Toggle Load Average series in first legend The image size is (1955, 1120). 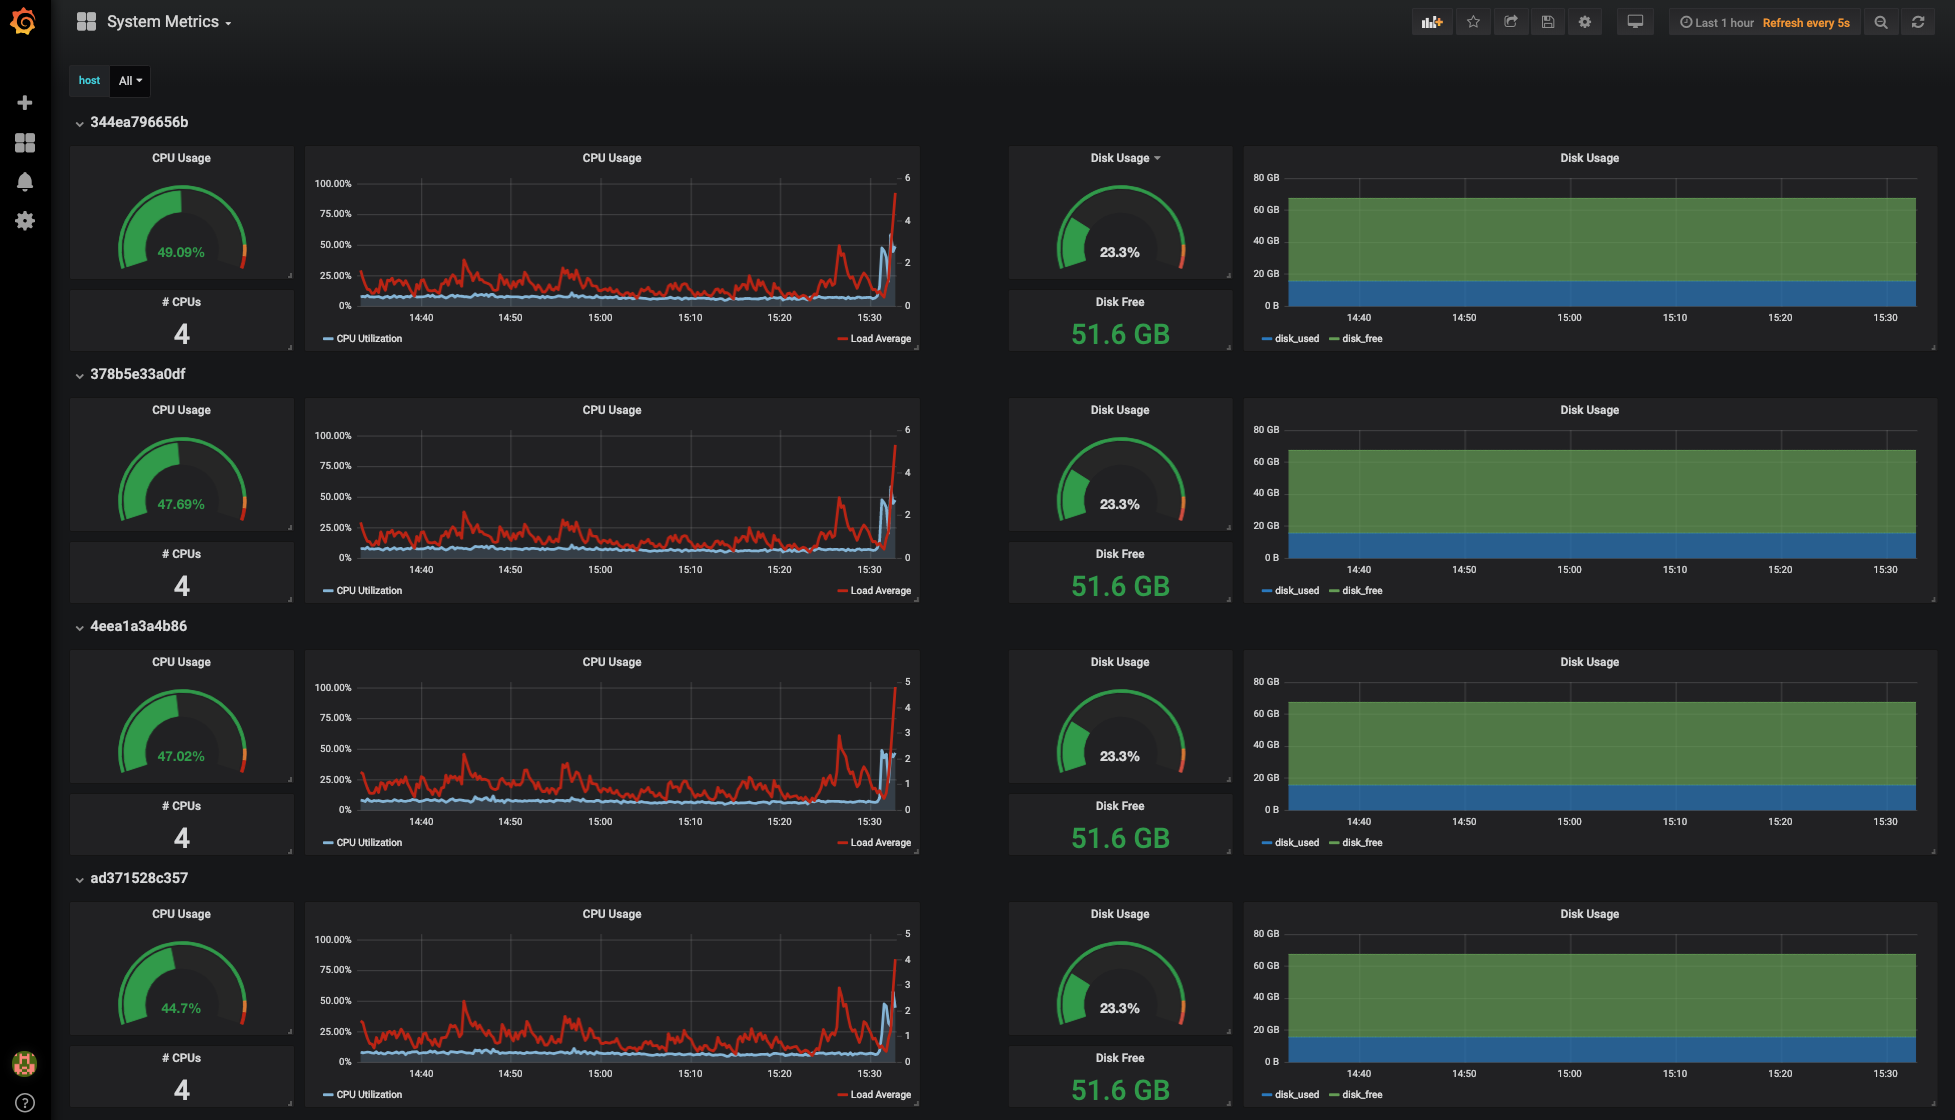click(879, 339)
